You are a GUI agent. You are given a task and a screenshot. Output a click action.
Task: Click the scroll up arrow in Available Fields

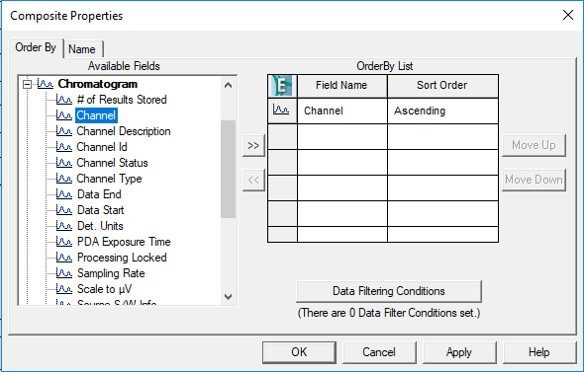(x=228, y=85)
